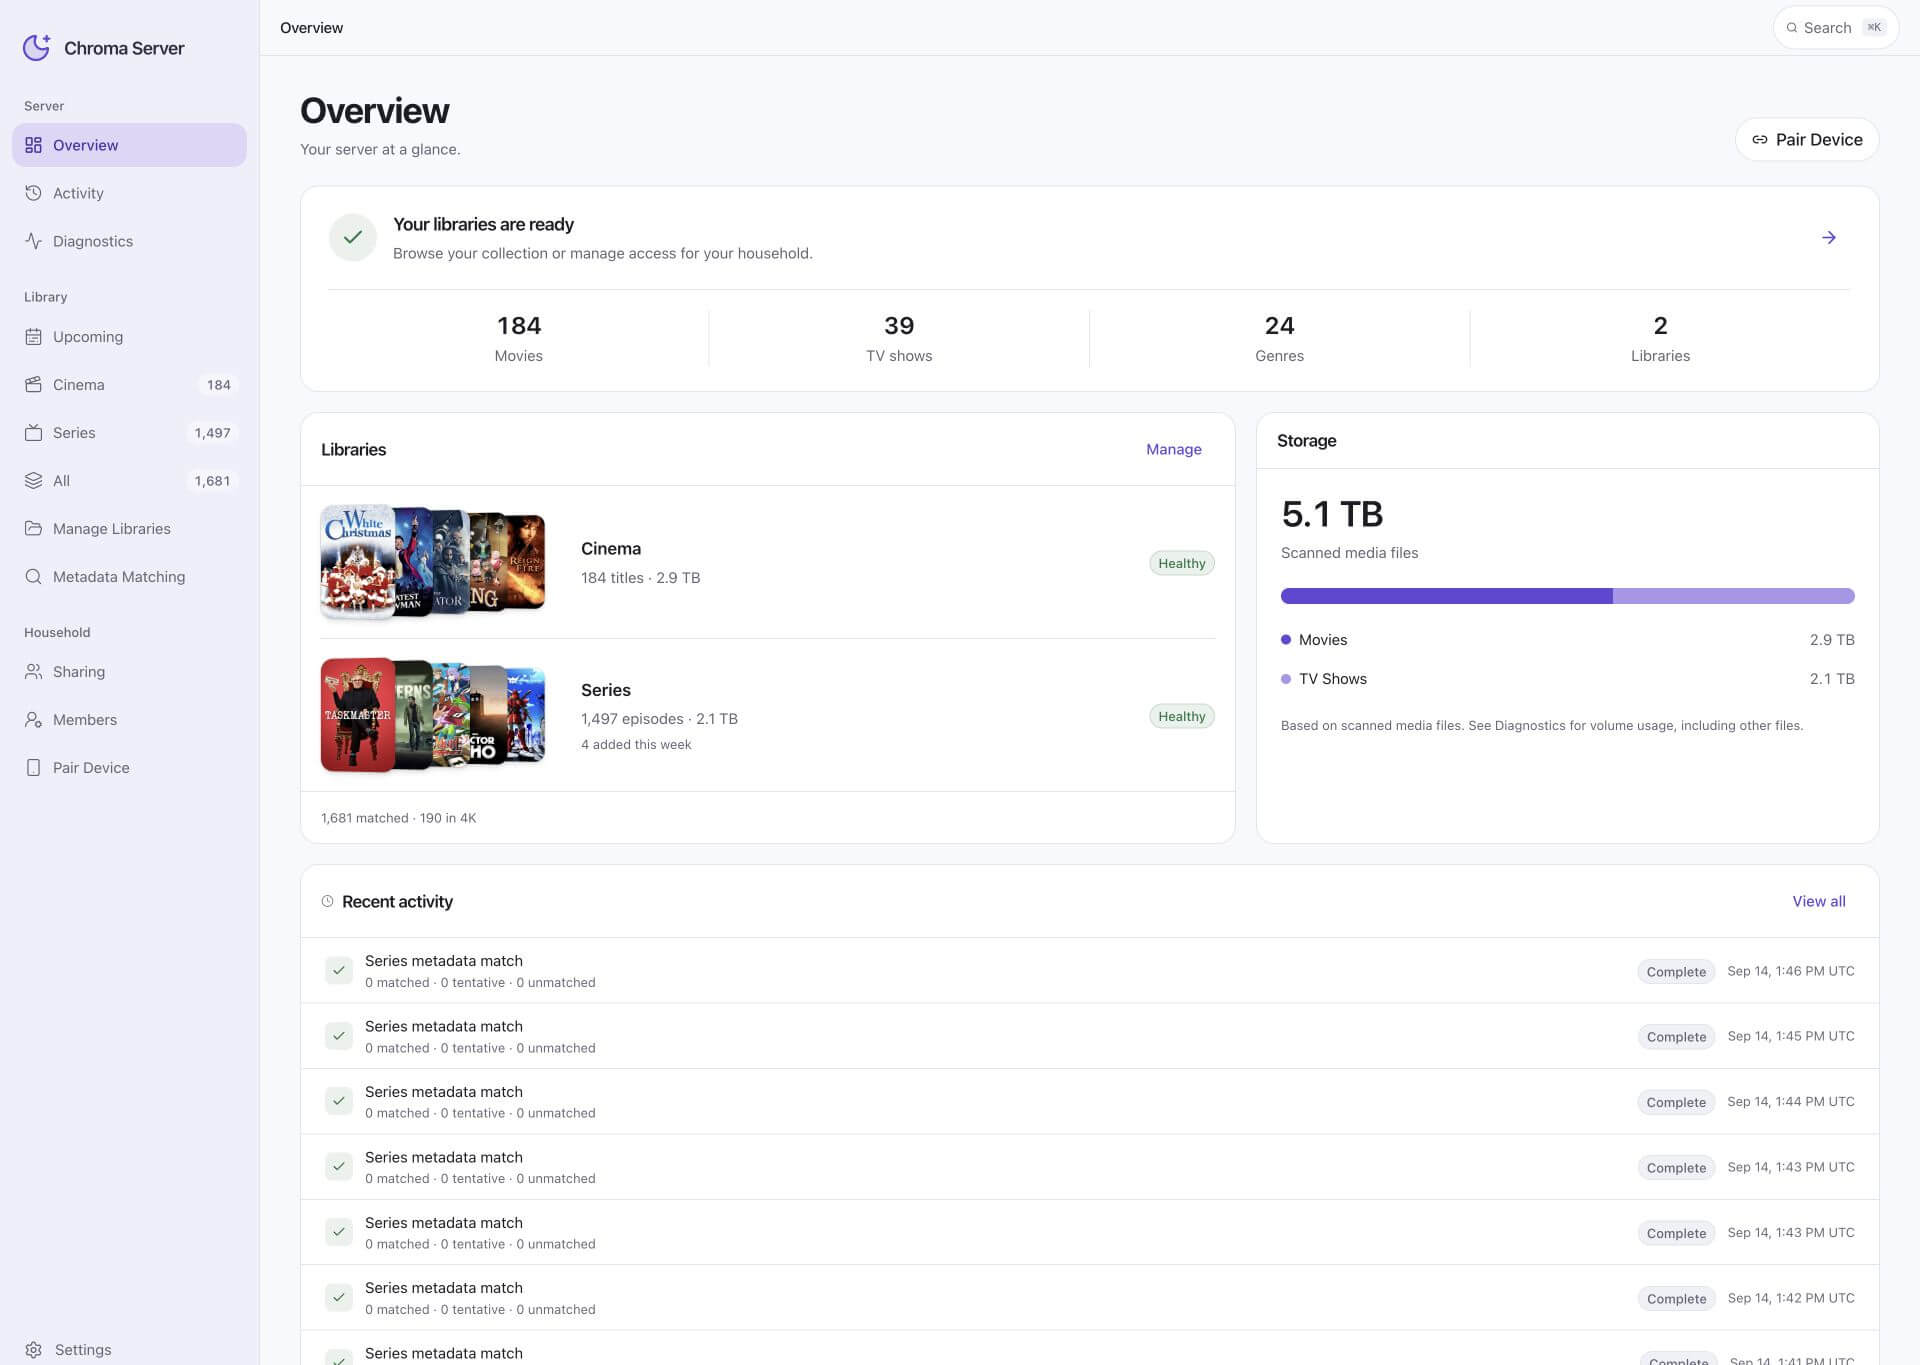Viewport: 1920px width, 1365px height.
Task: Click the 184 count badge beside Cinema
Action: (x=218, y=385)
